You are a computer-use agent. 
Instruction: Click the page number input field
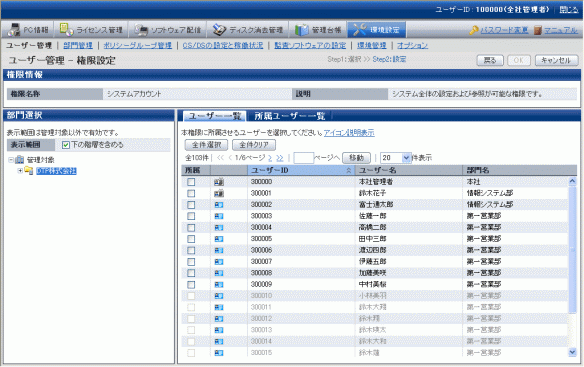pos(303,158)
